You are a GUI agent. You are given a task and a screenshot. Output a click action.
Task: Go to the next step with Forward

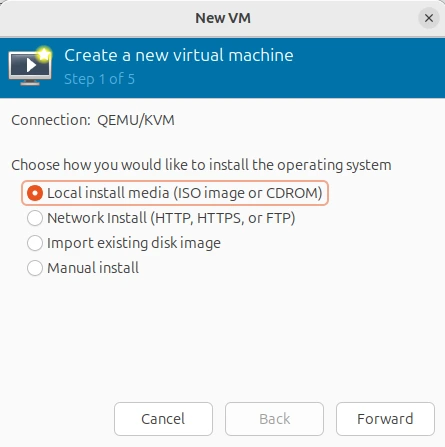(x=385, y=419)
